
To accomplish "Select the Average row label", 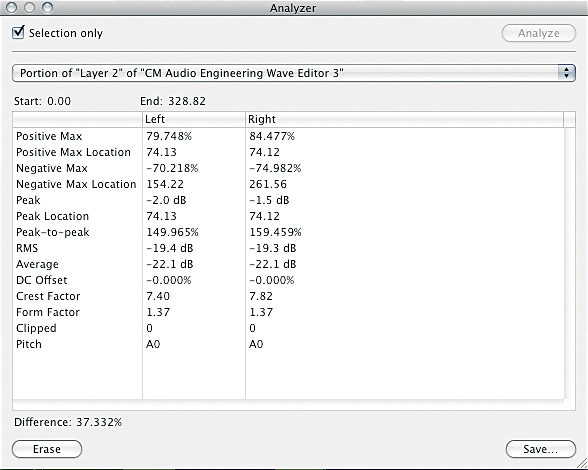I will point(37,264).
